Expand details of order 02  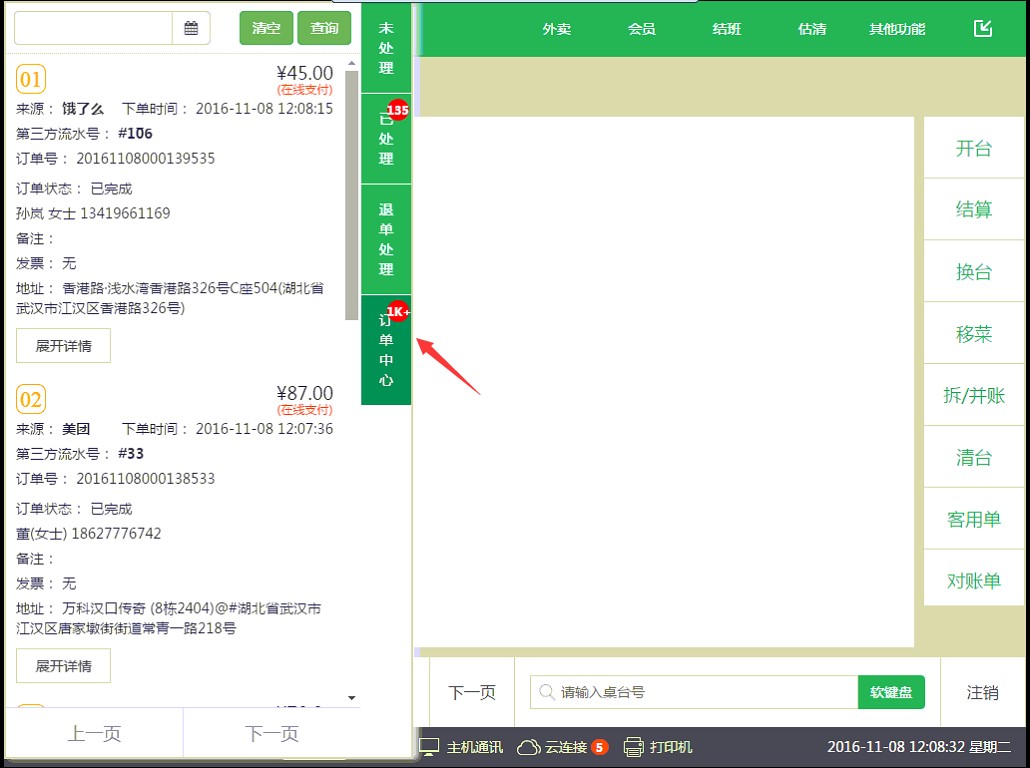[x=63, y=666]
